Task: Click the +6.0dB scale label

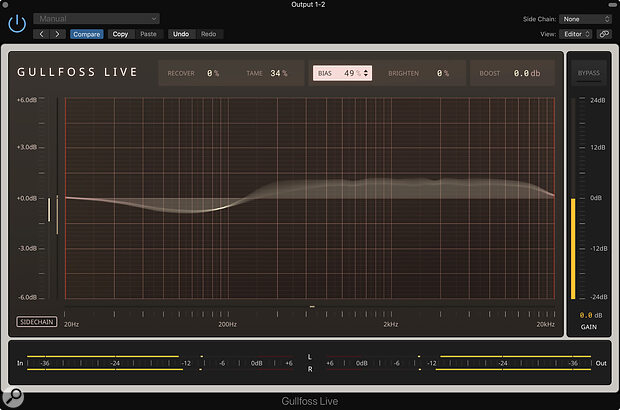Action: [x=26, y=100]
